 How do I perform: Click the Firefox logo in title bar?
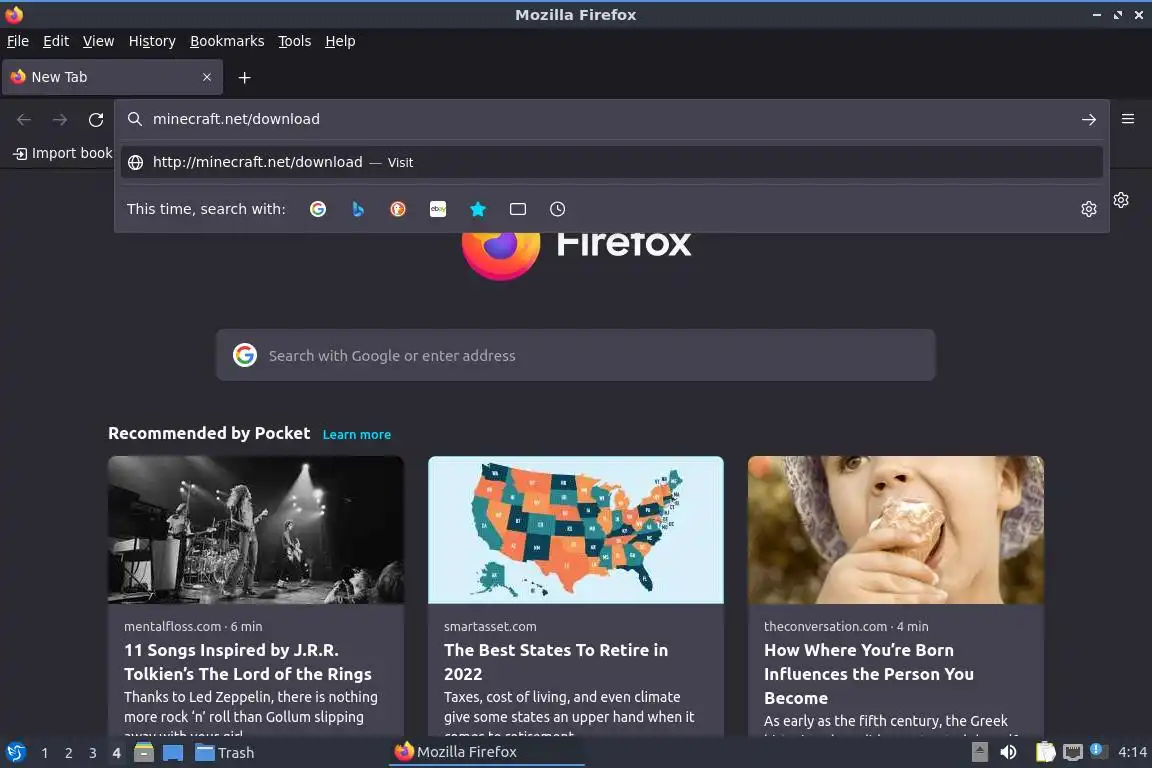(14, 14)
